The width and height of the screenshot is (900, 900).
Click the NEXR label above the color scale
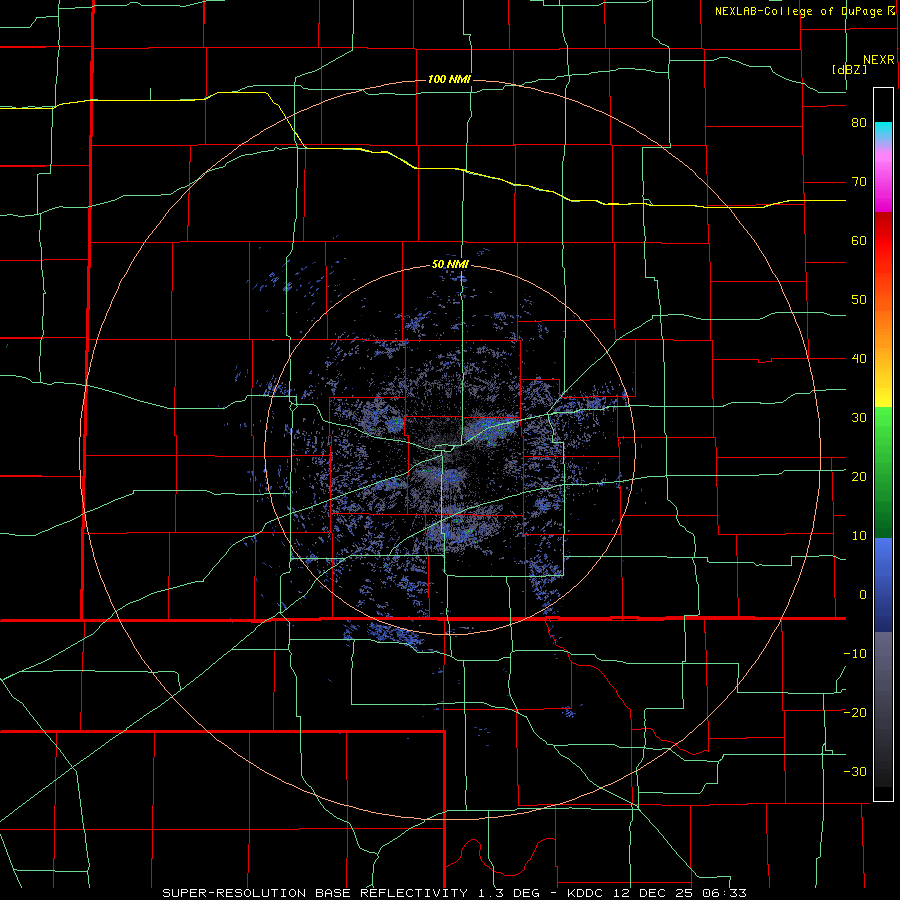[x=878, y=60]
